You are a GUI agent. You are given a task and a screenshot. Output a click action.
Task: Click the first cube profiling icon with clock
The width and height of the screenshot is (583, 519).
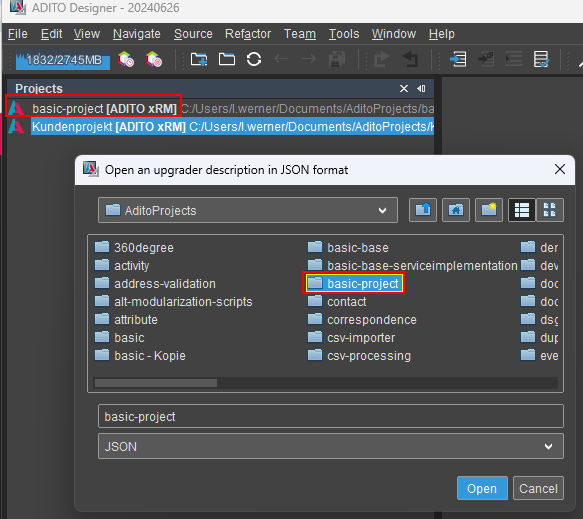point(126,59)
